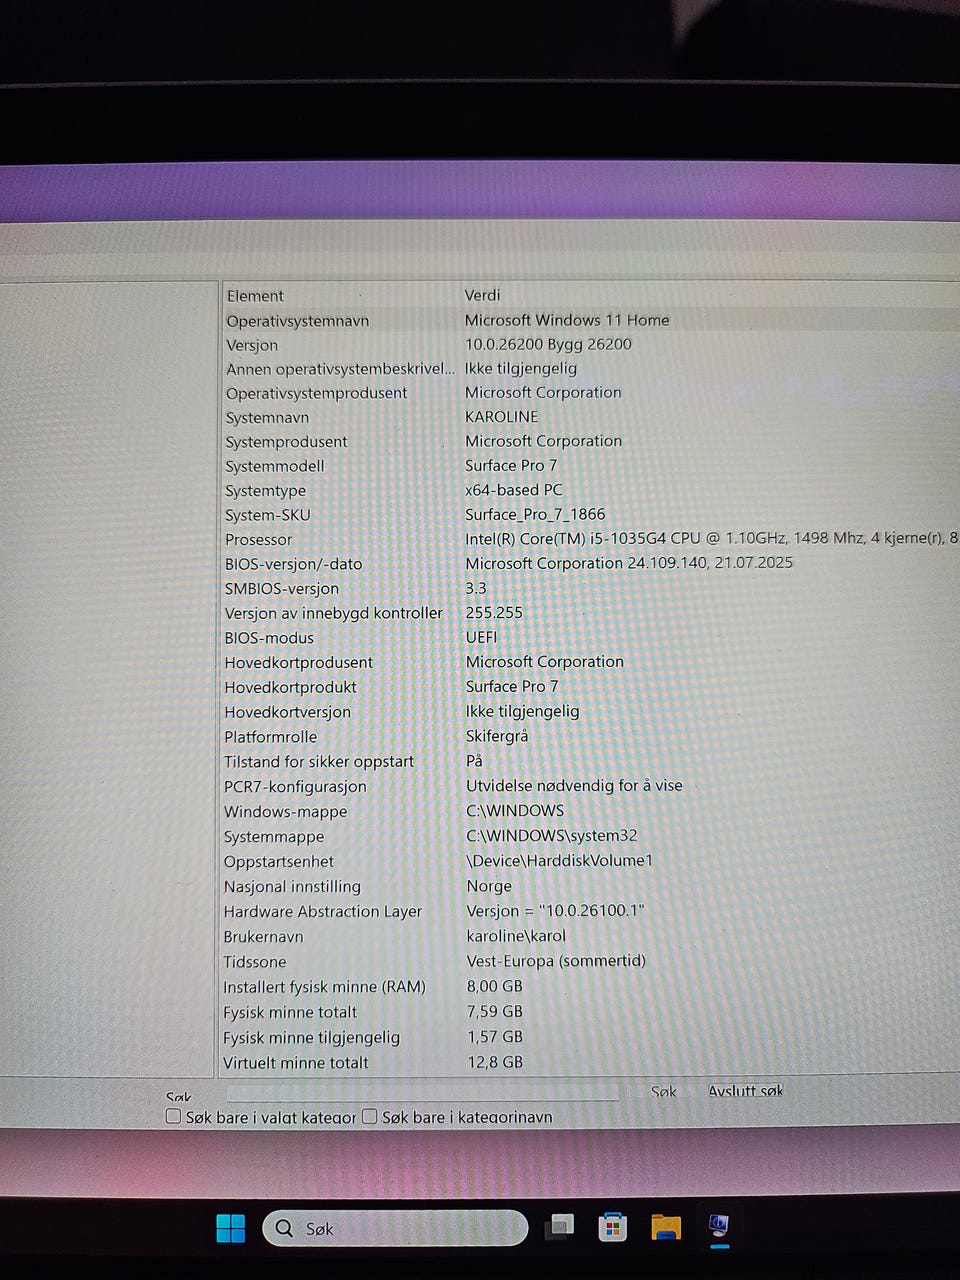Open File Explorer from the taskbar
This screenshot has width=960, height=1280.
pos(665,1226)
